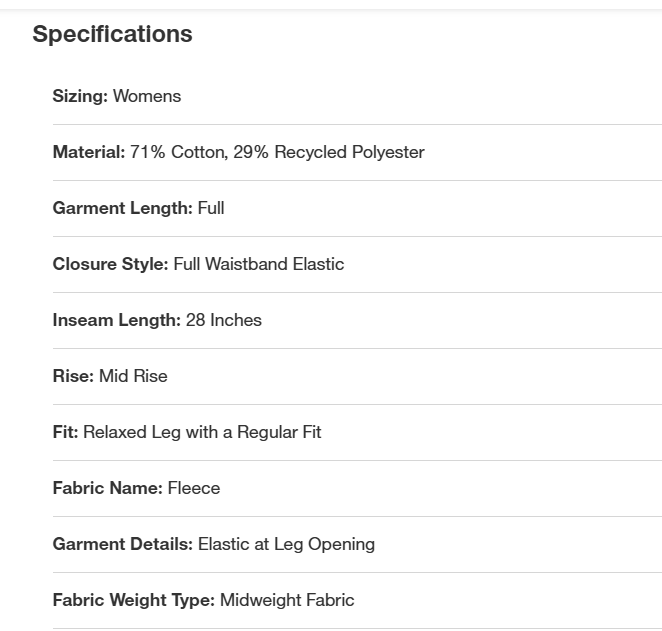The height and width of the screenshot is (631, 662).
Task: Click the Material label
Action: 89,152
